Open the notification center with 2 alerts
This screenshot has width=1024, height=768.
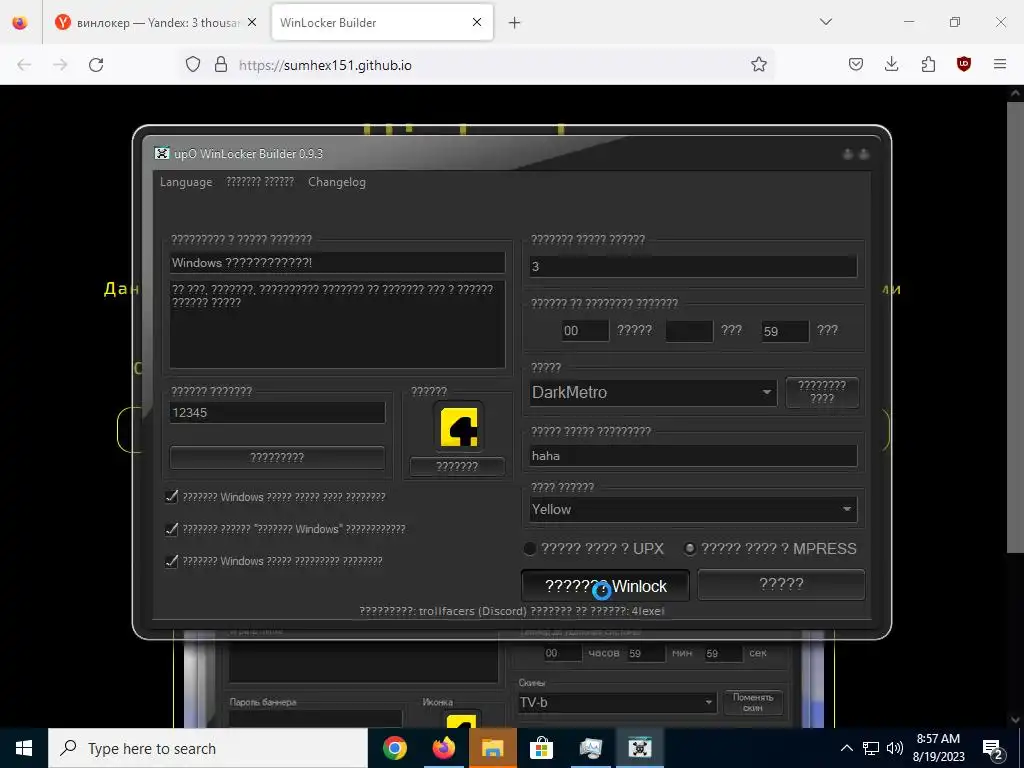point(993,750)
